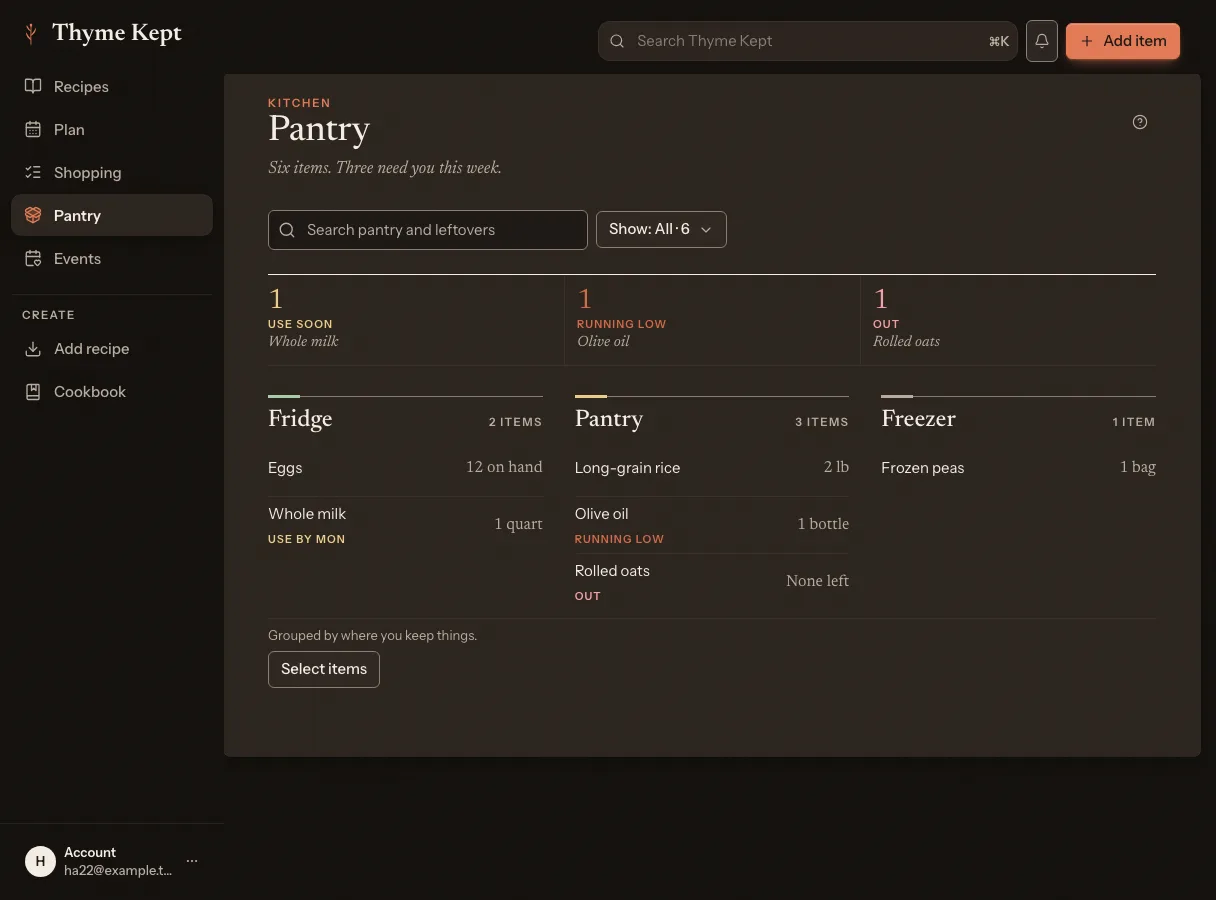Click the magnifier icon in the top search bar

617,41
